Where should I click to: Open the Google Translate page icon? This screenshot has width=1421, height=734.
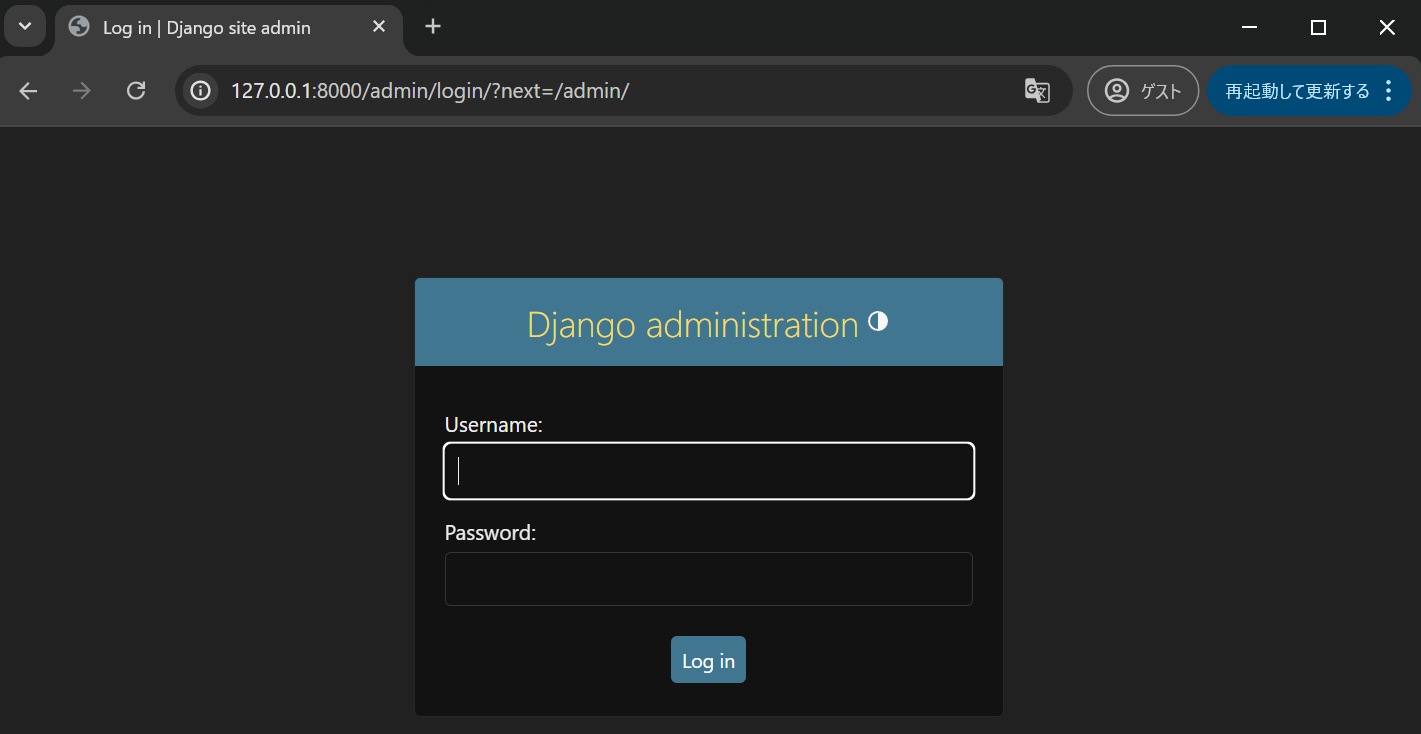click(1037, 91)
